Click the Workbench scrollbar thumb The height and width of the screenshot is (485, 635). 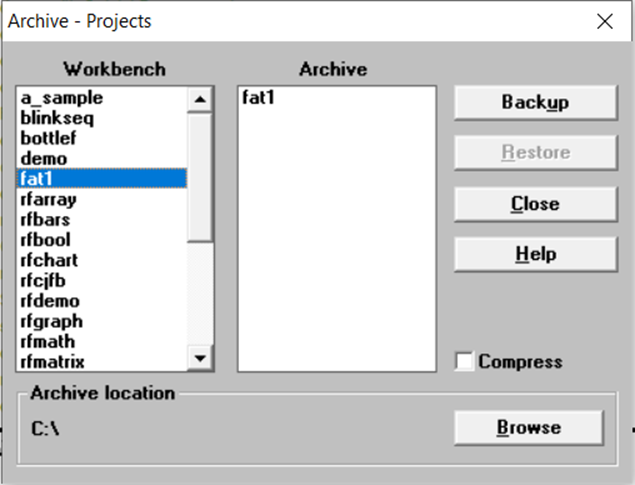[200, 178]
